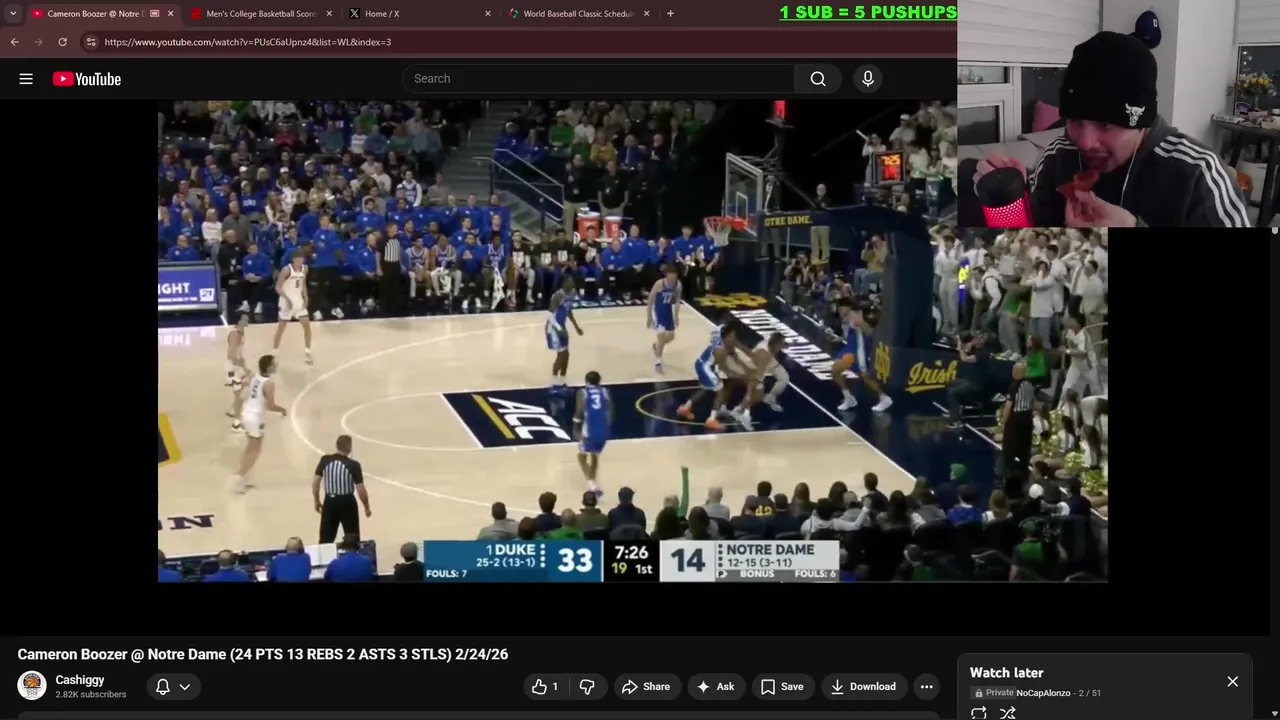
Task: Dislike the video with thumbs down
Action: [587, 686]
